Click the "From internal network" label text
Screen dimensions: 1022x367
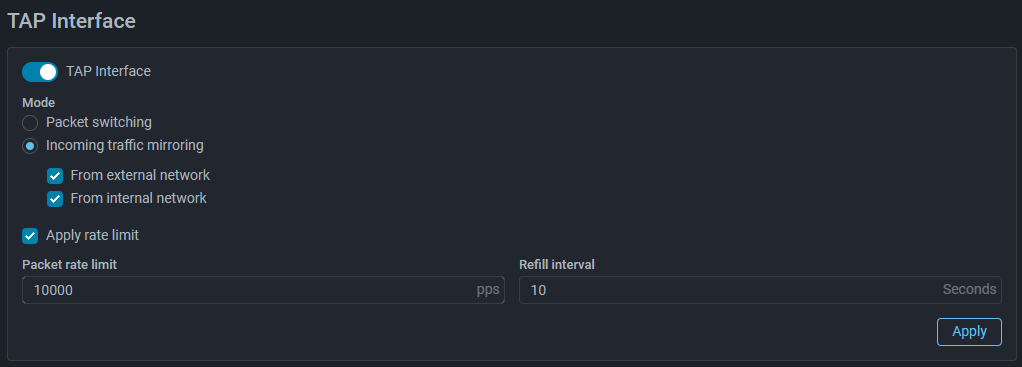[x=138, y=198]
